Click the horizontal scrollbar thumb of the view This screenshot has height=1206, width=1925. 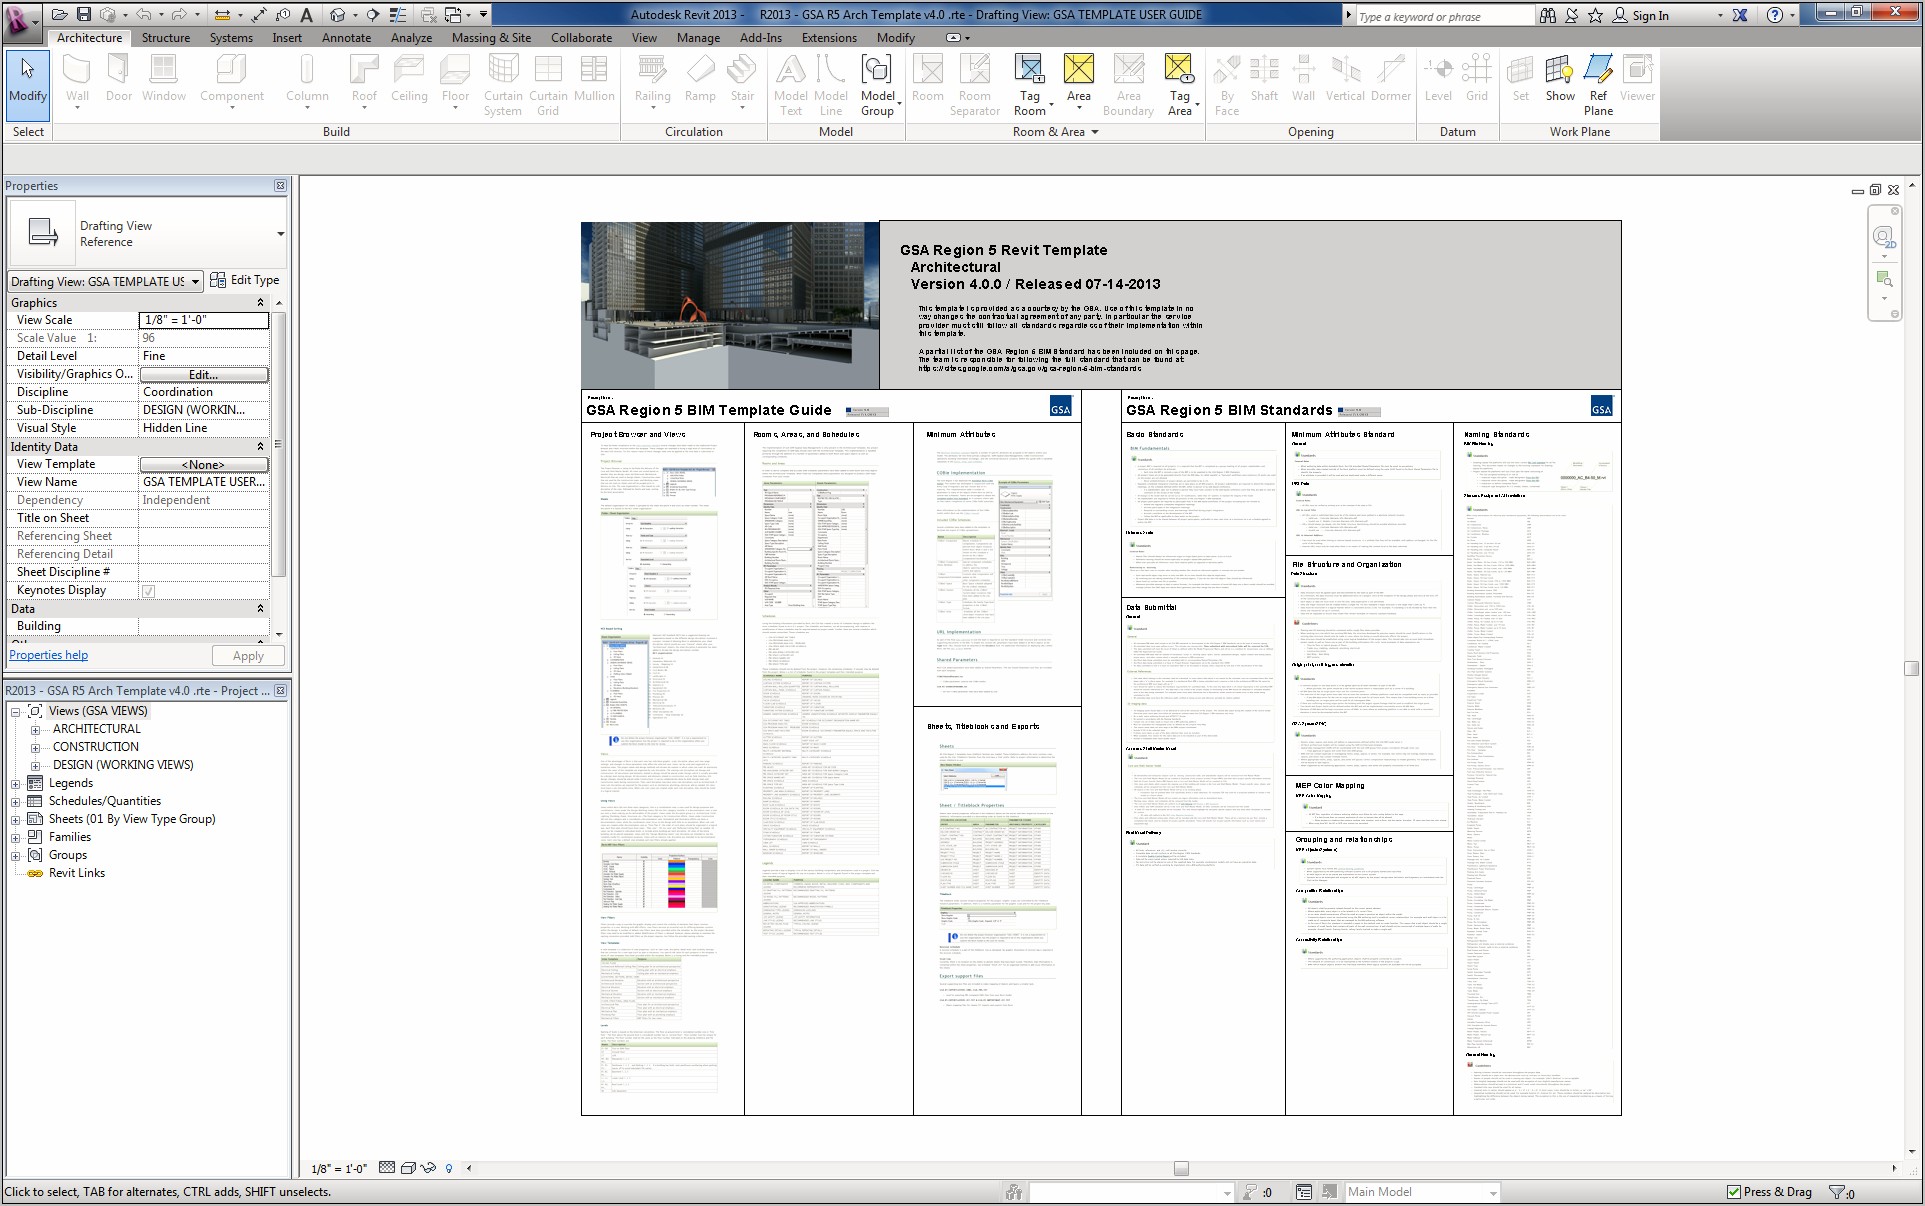pyautogui.click(x=1181, y=1168)
